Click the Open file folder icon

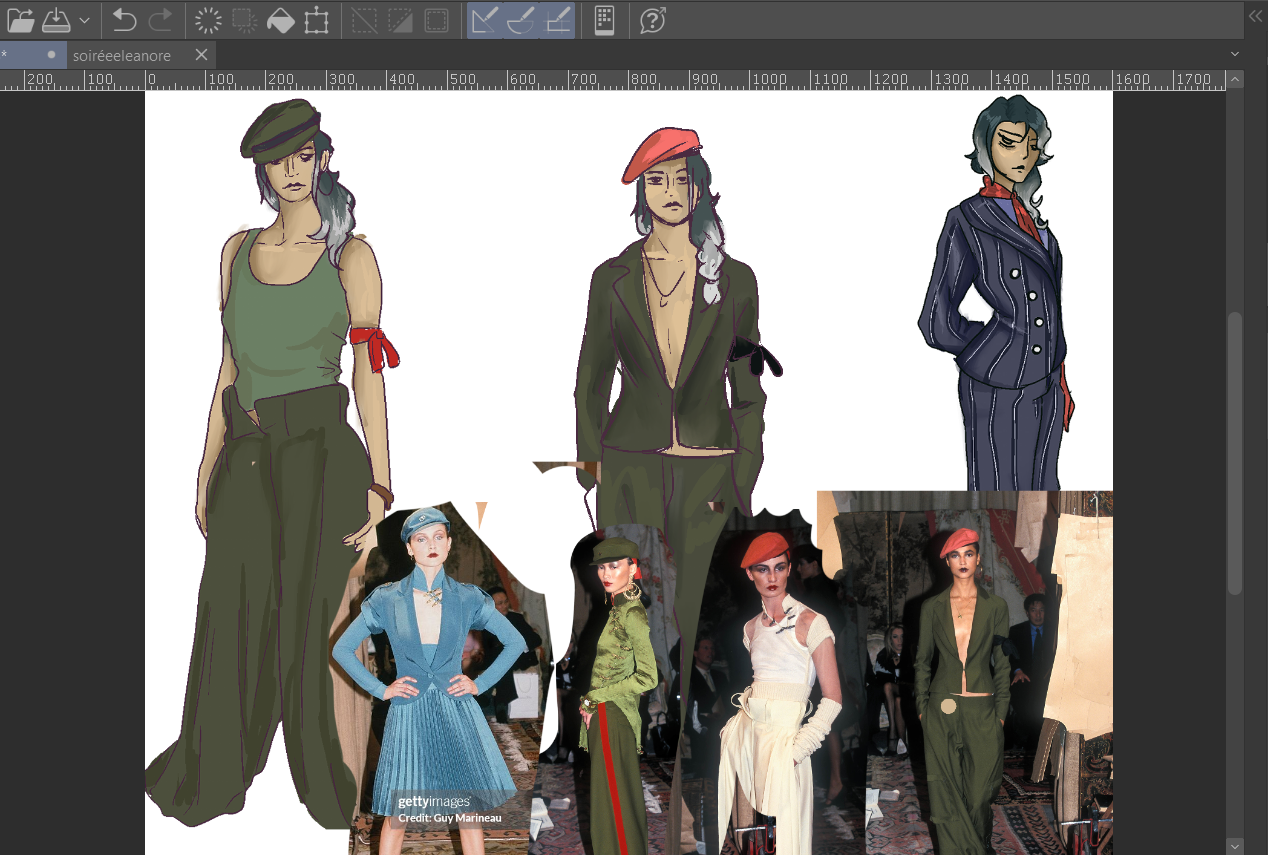21,20
